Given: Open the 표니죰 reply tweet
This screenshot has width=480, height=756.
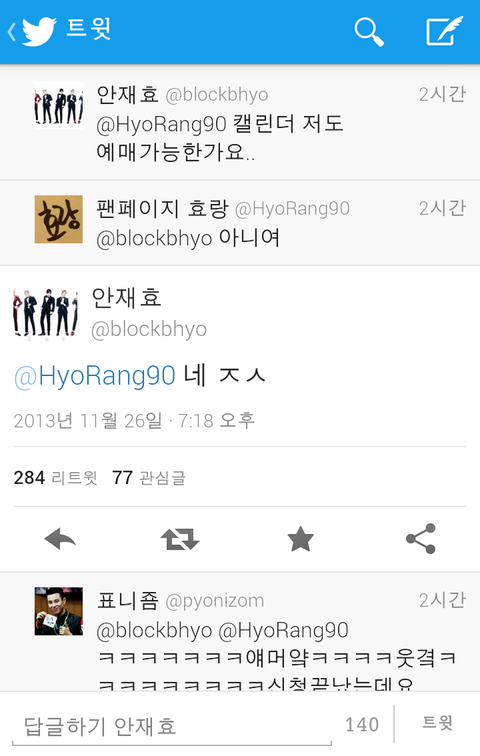Looking at the screenshot, I should (x=240, y=632).
